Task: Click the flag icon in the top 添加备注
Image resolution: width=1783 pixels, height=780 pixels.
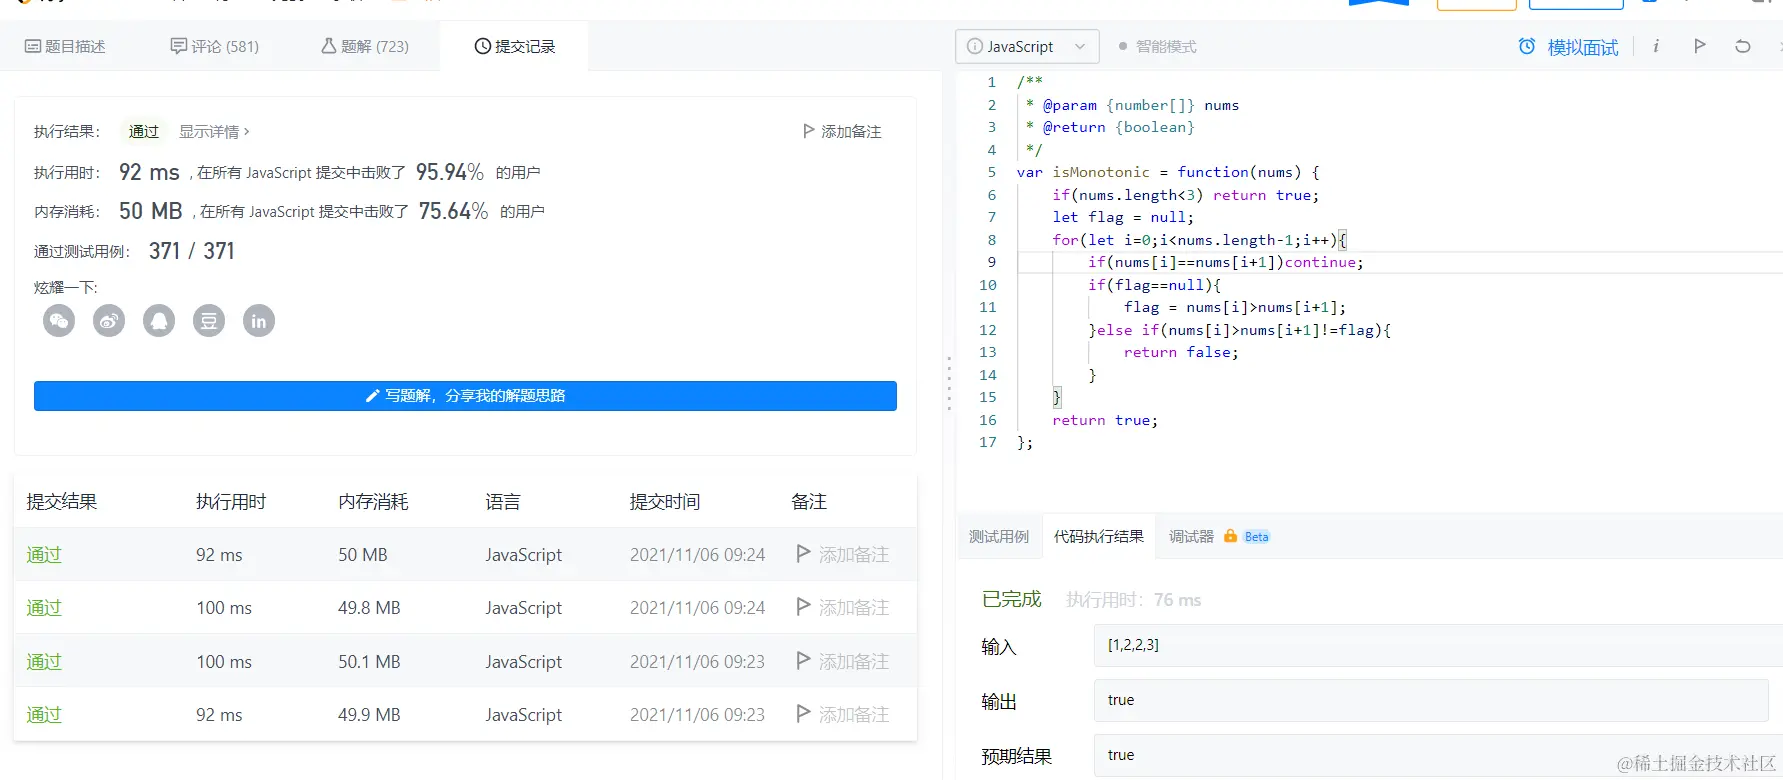Action: click(x=809, y=131)
